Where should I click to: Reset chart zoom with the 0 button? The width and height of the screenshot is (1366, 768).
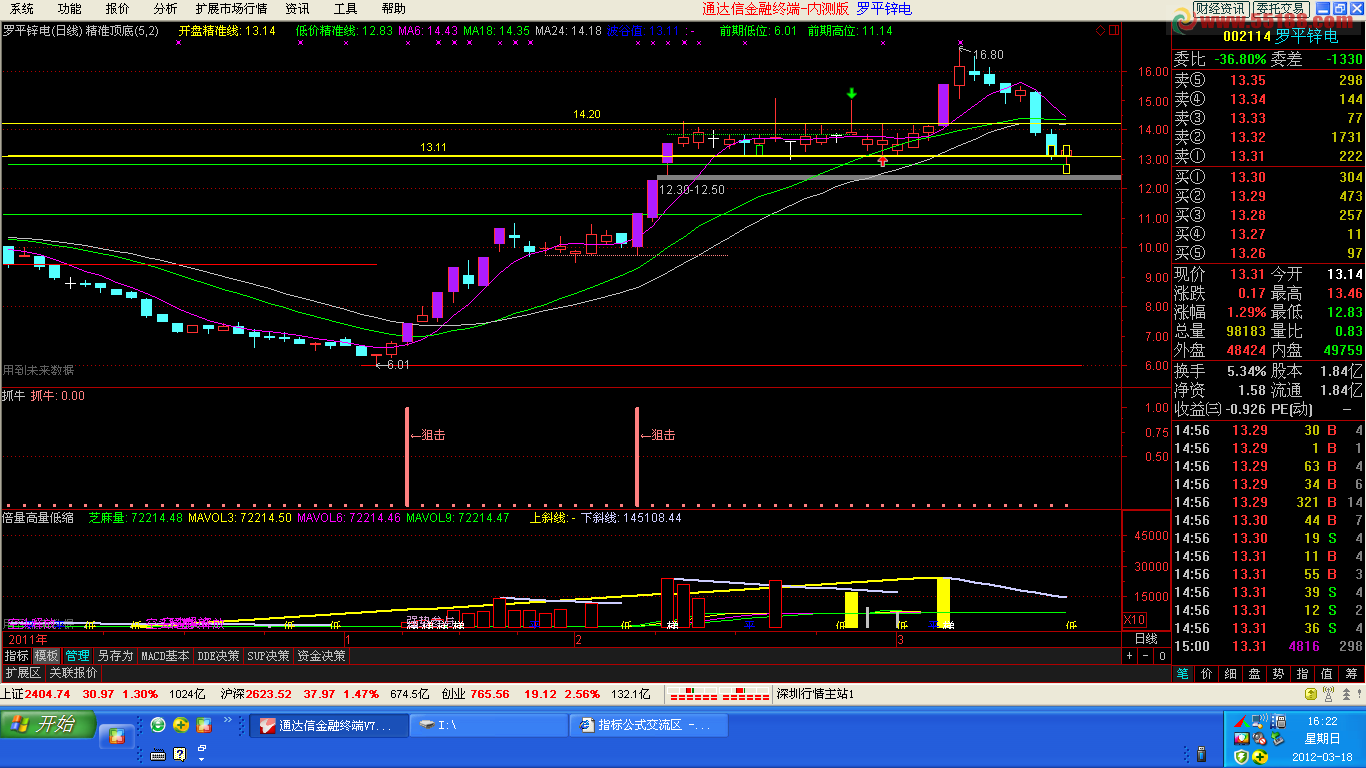pos(1162,656)
